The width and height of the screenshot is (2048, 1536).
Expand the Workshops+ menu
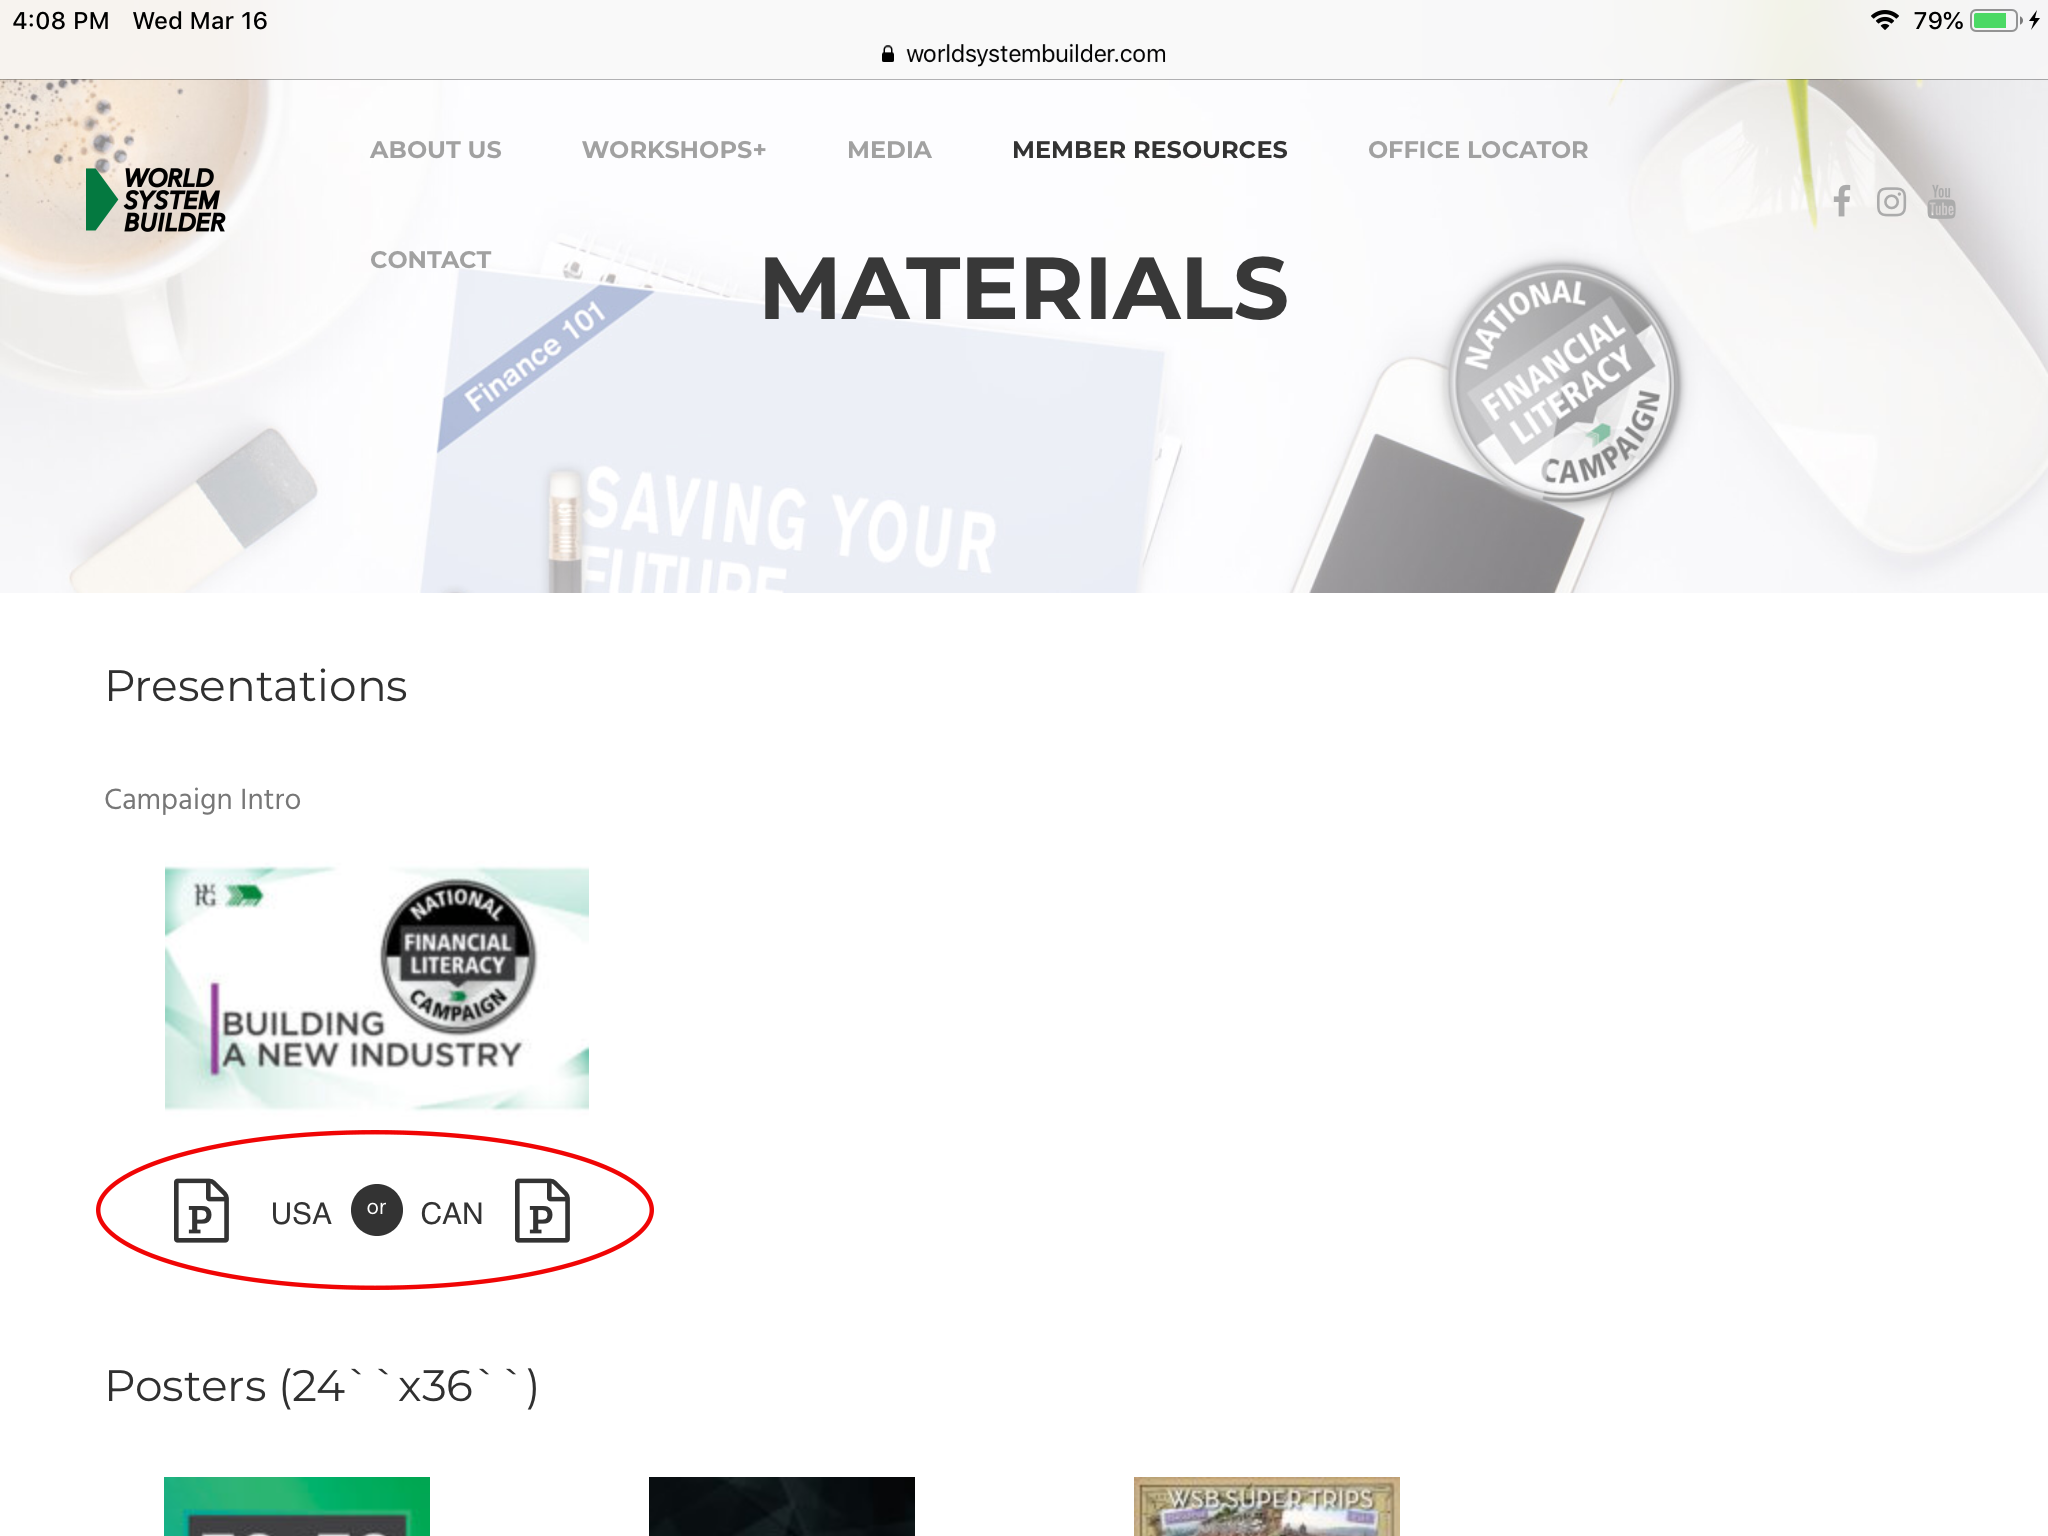[x=674, y=150]
